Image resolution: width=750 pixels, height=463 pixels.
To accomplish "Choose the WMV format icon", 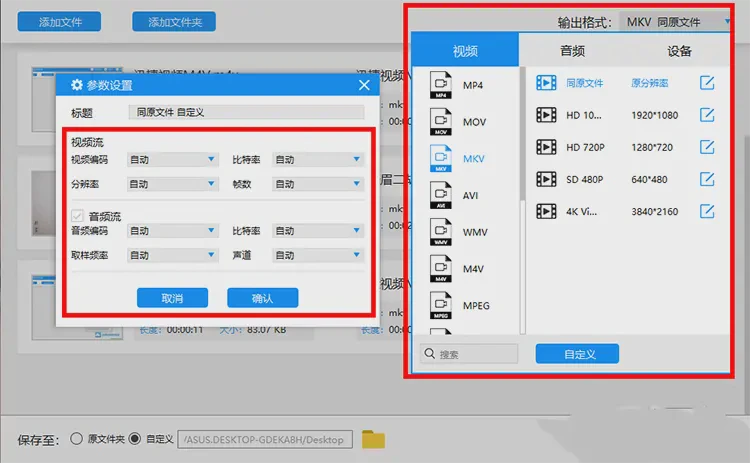I will pyautogui.click(x=442, y=232).
